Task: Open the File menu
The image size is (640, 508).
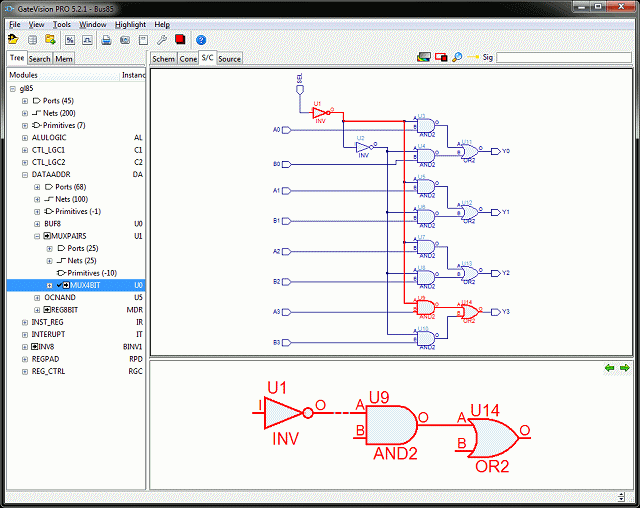Action: 15,24
